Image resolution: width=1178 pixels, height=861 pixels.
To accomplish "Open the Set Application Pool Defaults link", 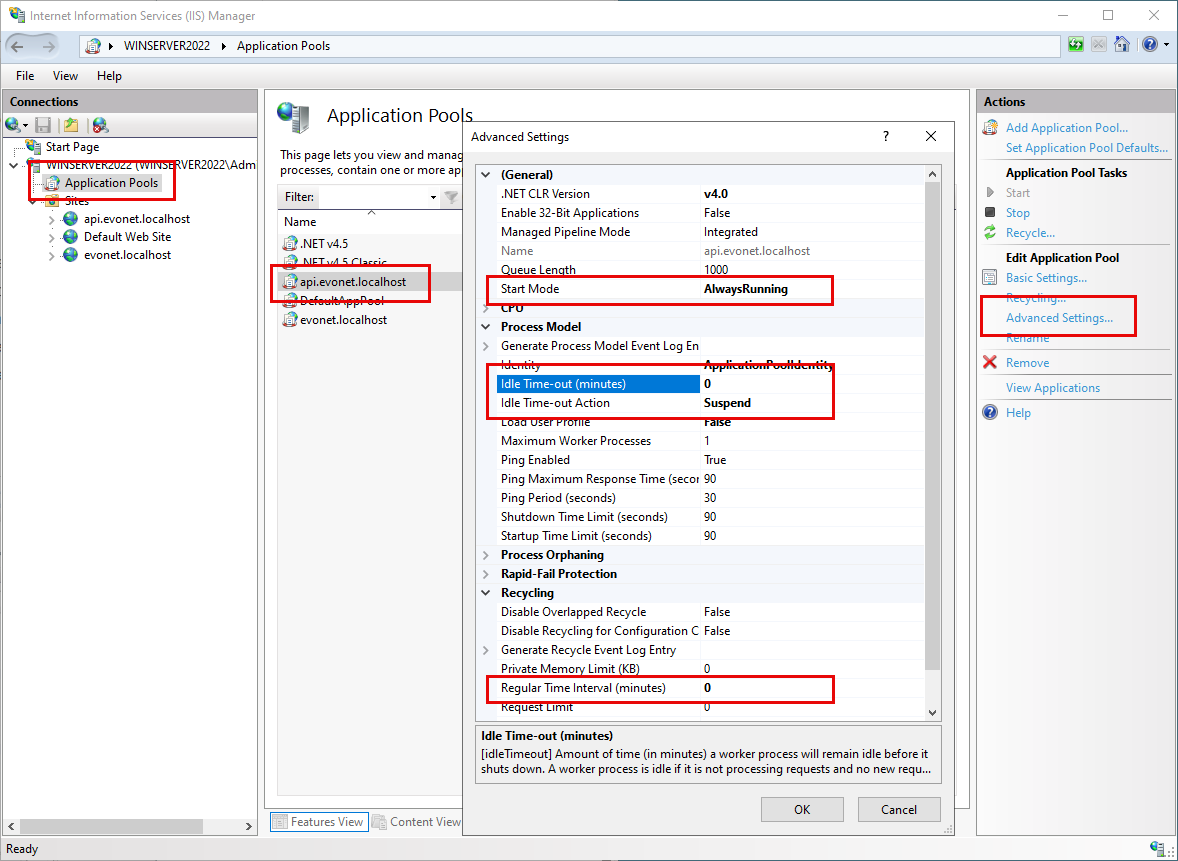I will (x=1086, y=148).
